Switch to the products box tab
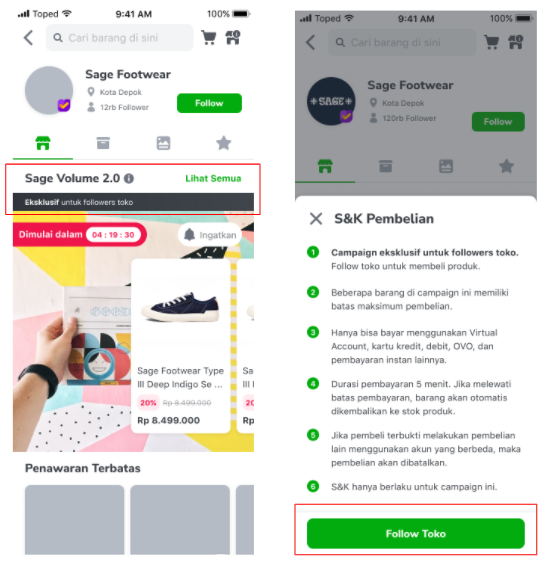543x563 pixels. pos(103,143)
